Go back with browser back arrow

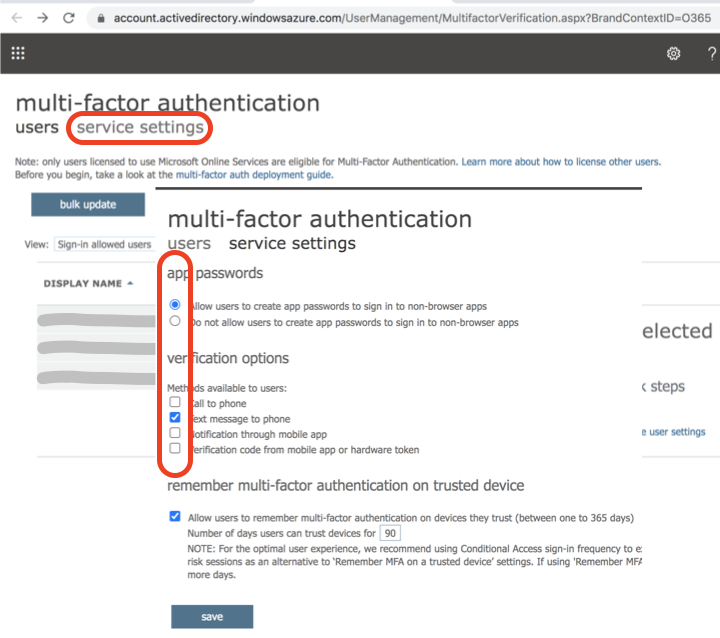pos(17,18)
